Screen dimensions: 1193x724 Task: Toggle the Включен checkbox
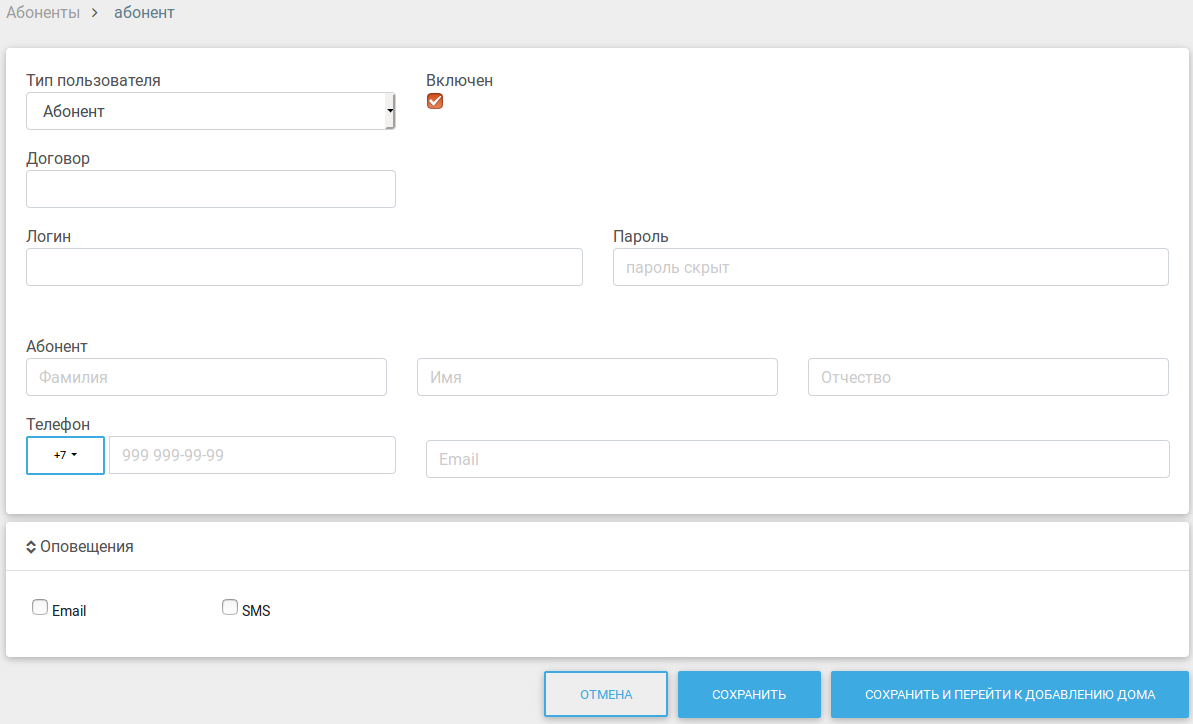click(435, 101)
